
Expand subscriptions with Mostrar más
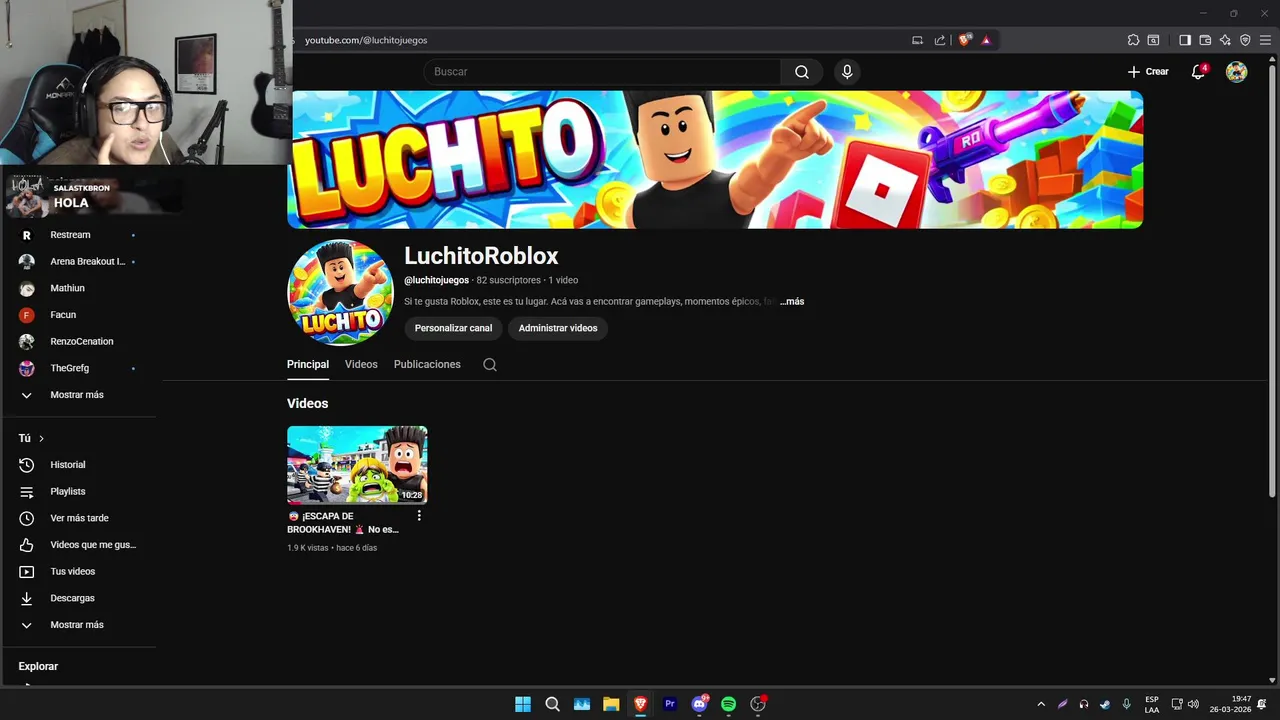click(78, 395)
